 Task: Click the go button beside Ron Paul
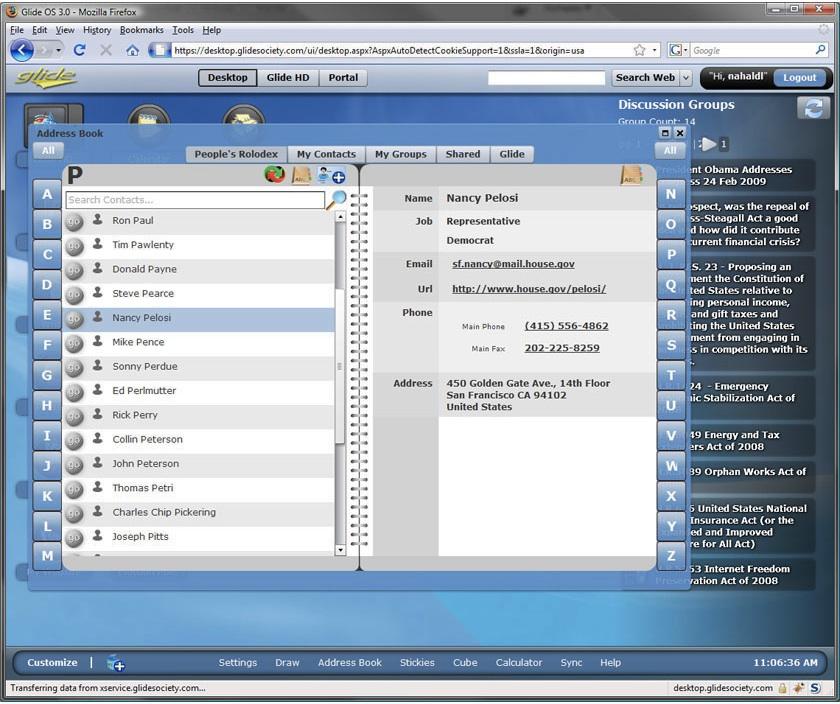74,221
